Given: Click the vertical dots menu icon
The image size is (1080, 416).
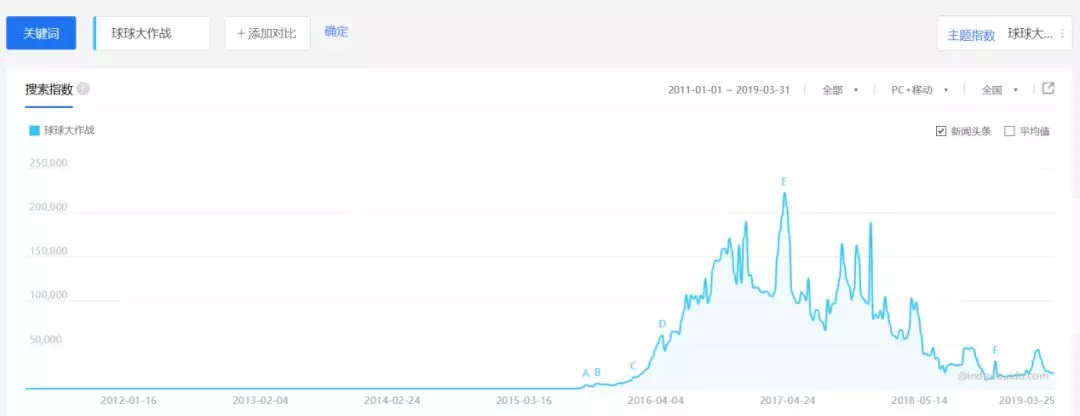Looking at the screenshot, I should 1062,34.
